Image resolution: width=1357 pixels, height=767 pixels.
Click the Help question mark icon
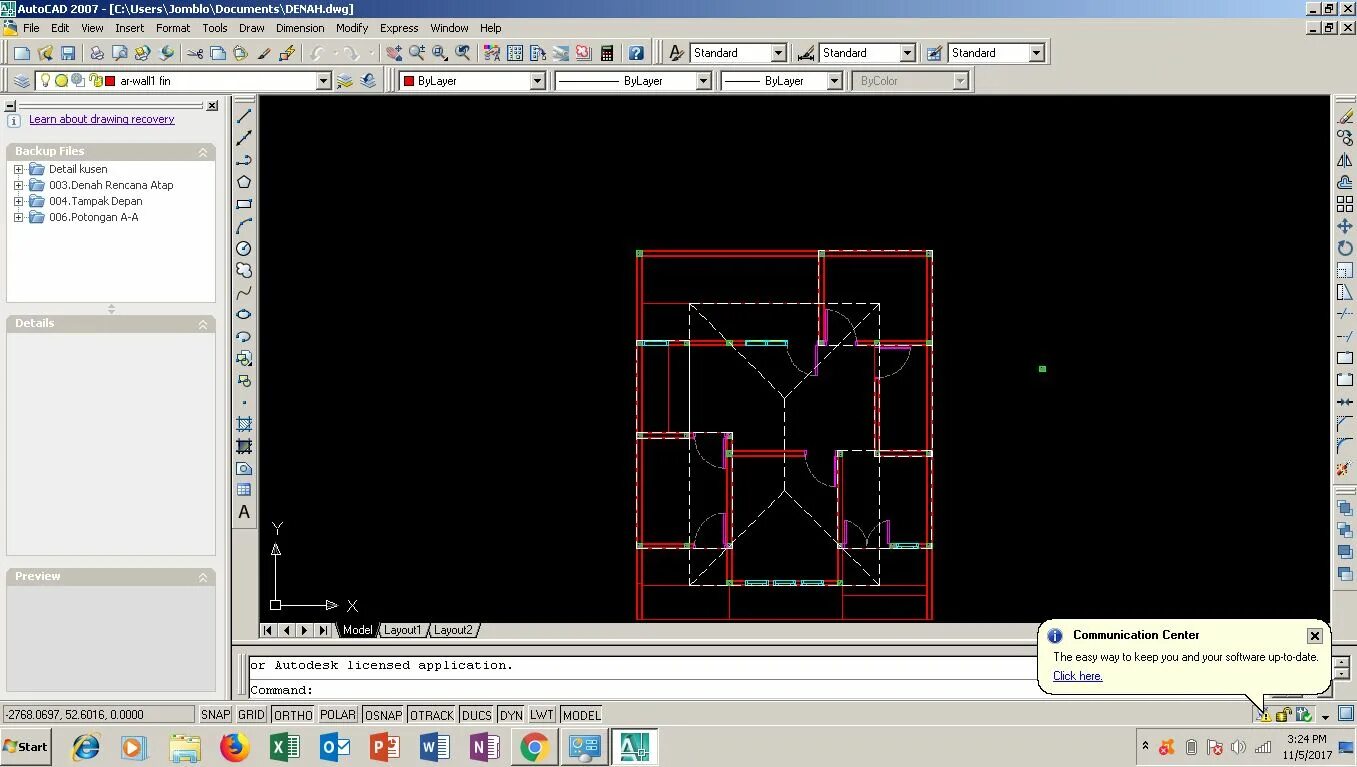(x=636, y=53)
